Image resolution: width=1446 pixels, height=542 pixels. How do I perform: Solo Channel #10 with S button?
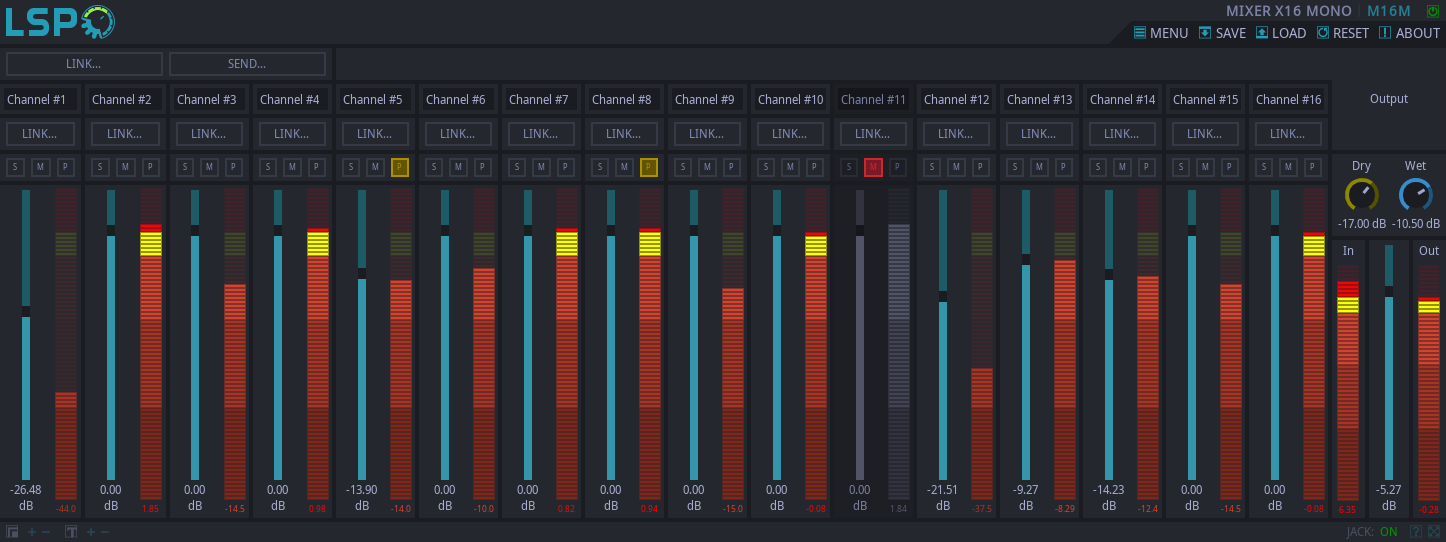pos(766,167)
